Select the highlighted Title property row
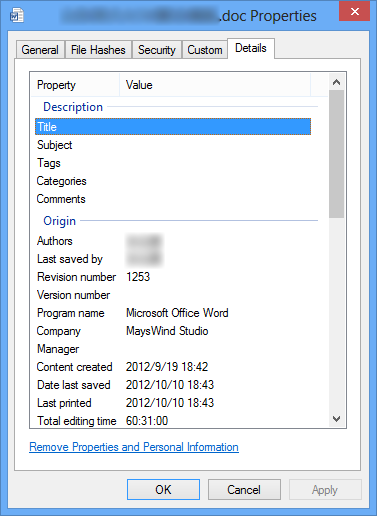The width and height of the screenshot is (377, 516). (x=173, y=127)
